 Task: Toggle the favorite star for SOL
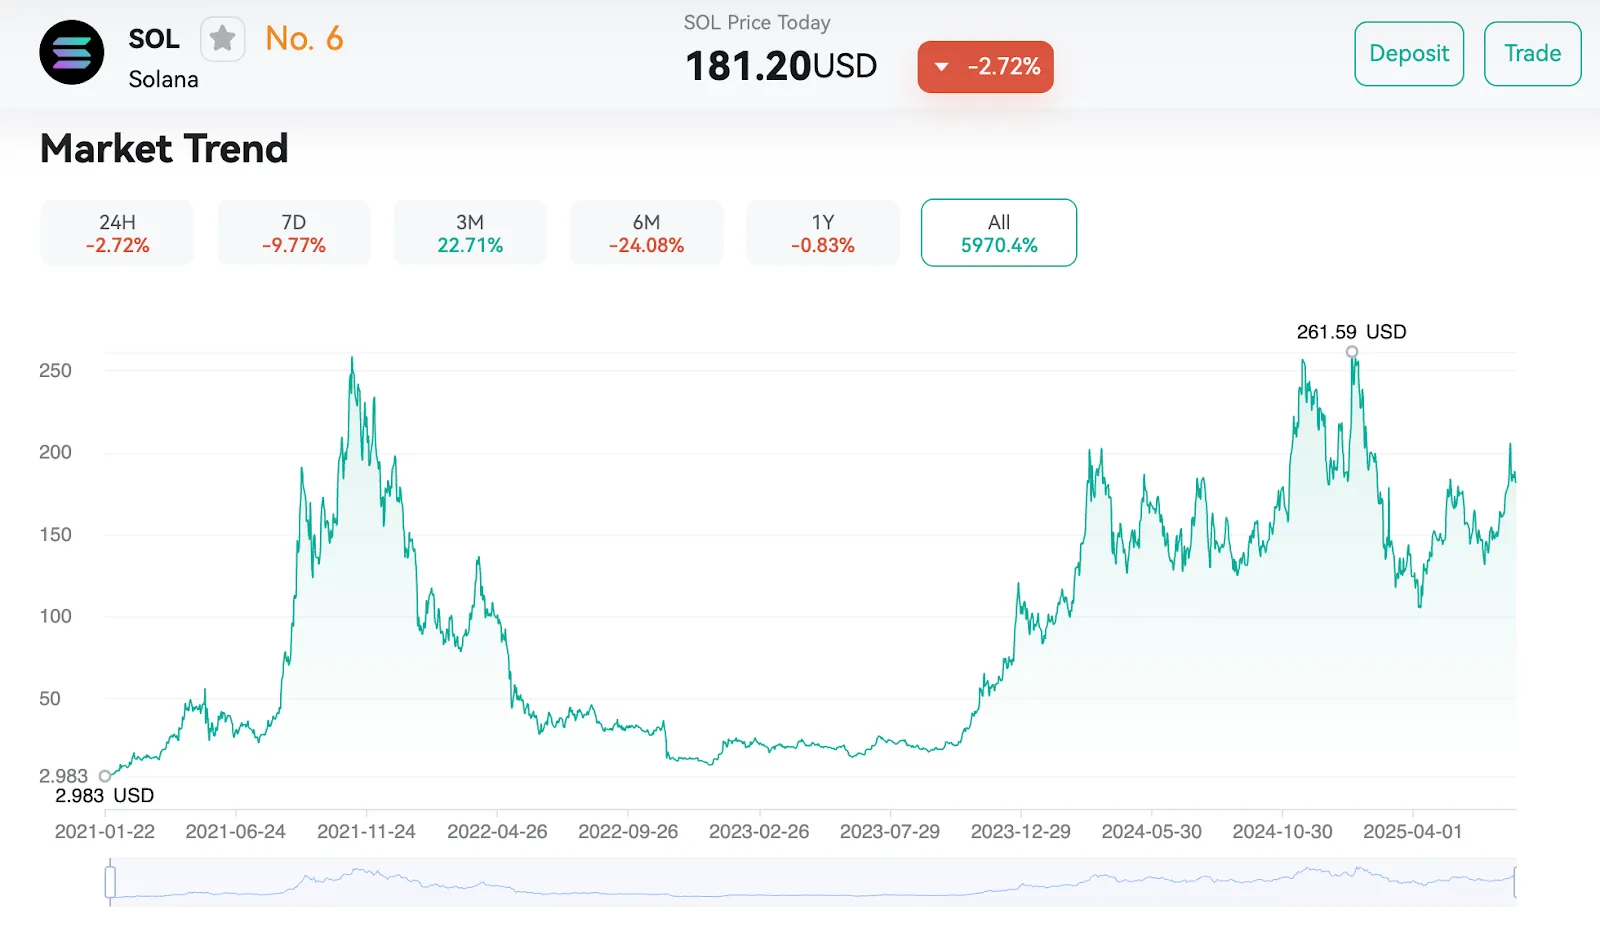(222, 39)
